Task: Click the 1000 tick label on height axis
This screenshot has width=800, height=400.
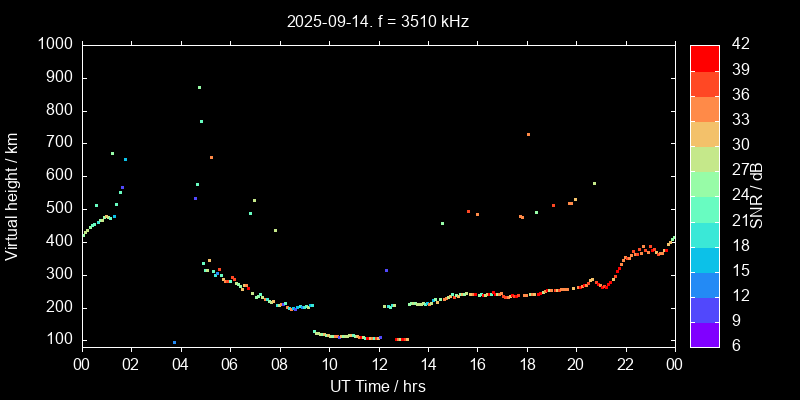Action: (53, 45)
